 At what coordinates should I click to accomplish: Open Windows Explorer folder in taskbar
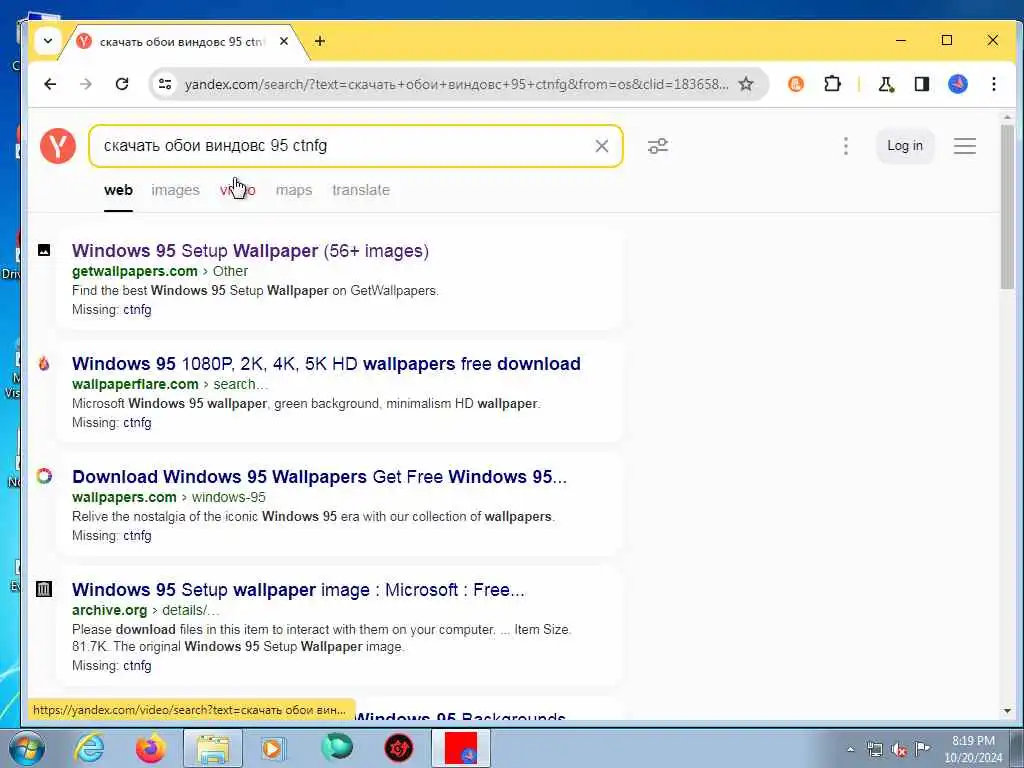click(213, 748)
